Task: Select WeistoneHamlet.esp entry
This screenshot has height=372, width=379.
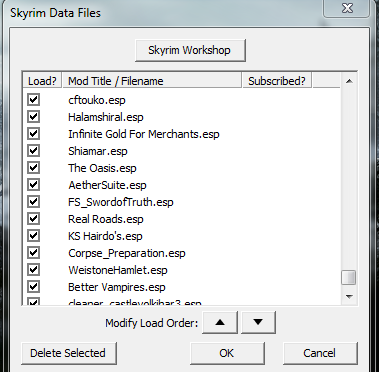Action: [x=118, y=270]
